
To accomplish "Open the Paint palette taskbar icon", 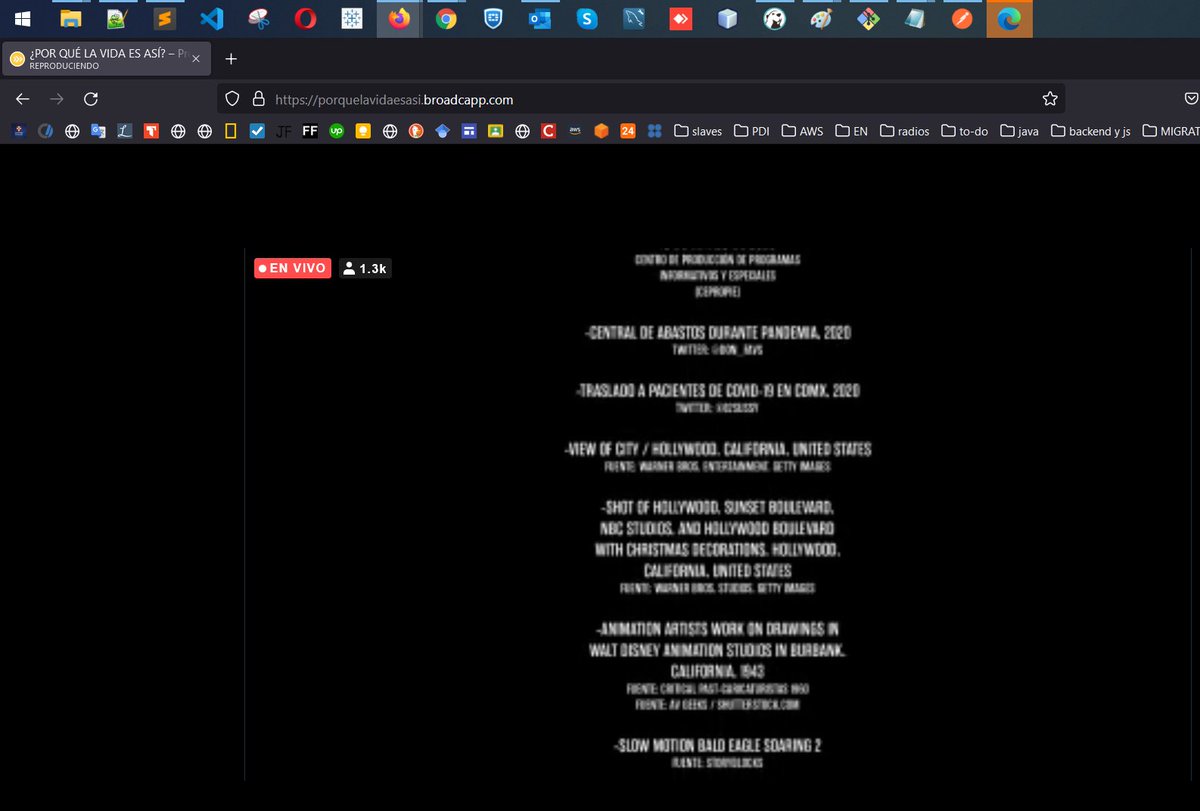I will pos(820,18).
